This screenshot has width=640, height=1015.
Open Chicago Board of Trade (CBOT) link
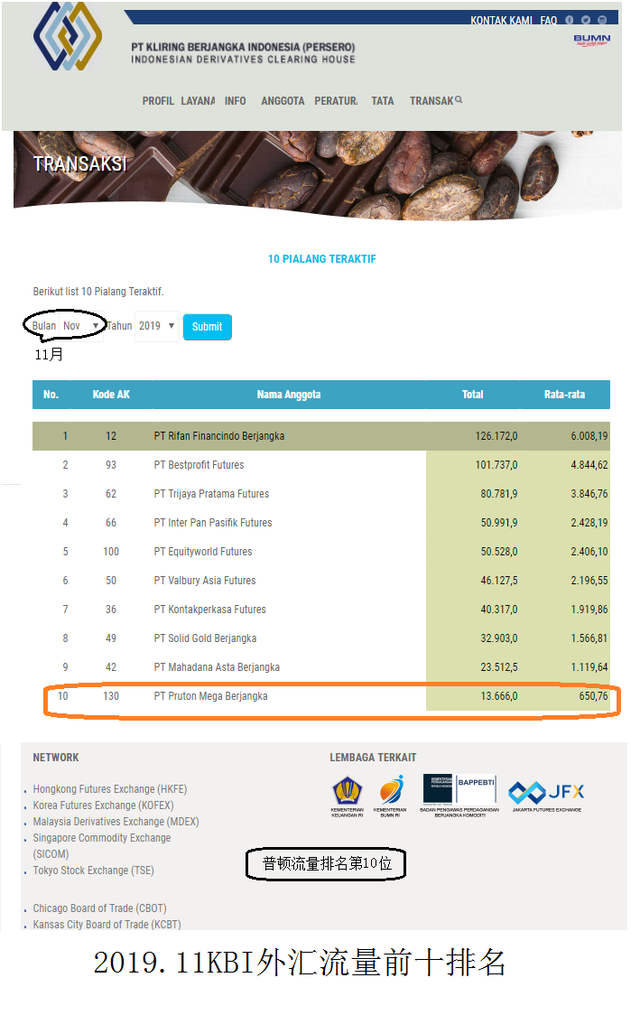tap(100, 908)
